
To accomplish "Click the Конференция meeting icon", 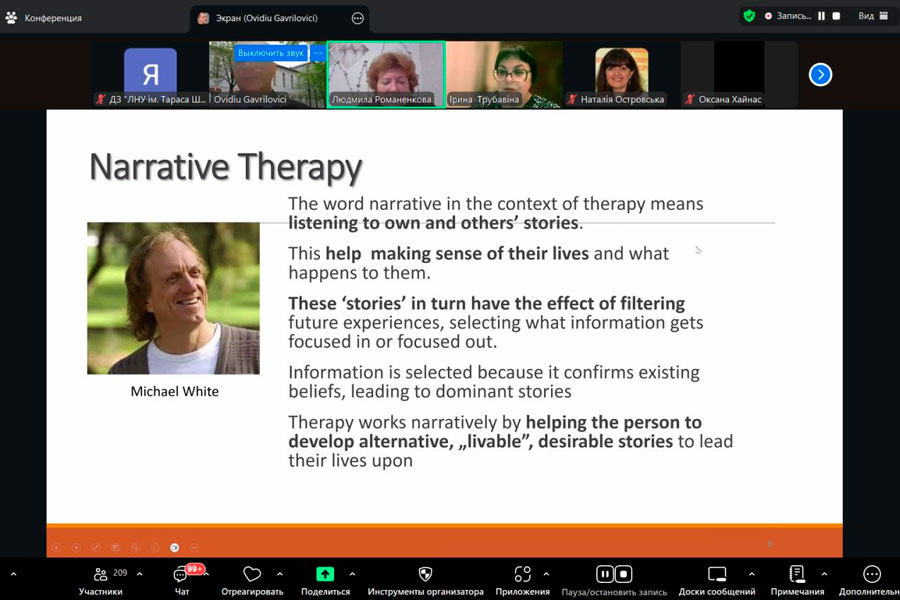I will [11, 18].
